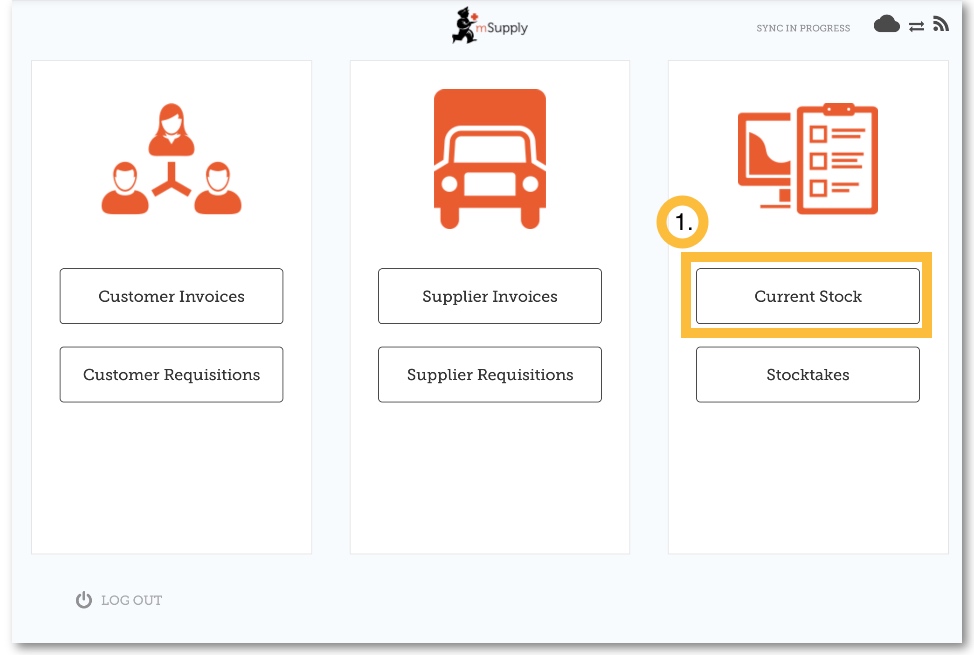Viewport: 974px width, 655px height.
Task: Go to Supplier Invoices
Action: pos(489,296)
